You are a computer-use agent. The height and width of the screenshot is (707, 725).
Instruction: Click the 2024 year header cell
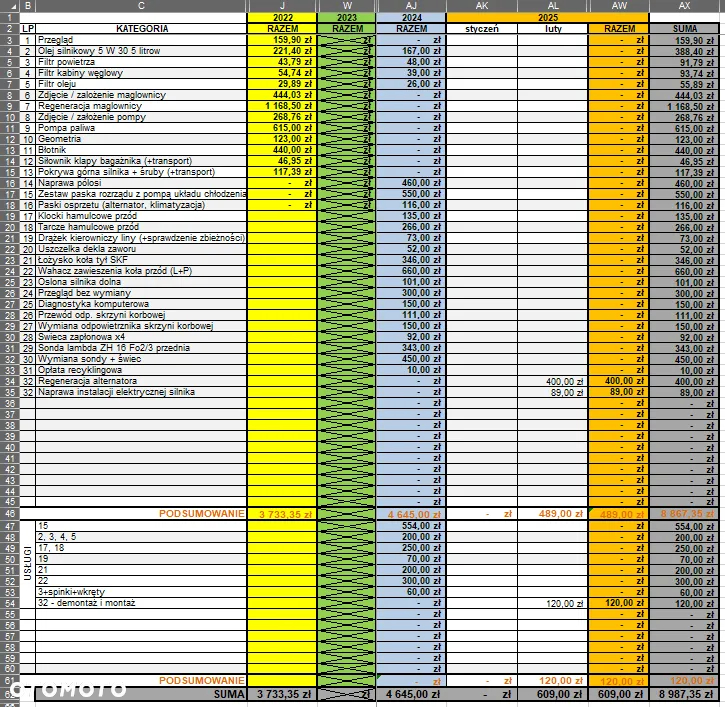click(412, 18)
